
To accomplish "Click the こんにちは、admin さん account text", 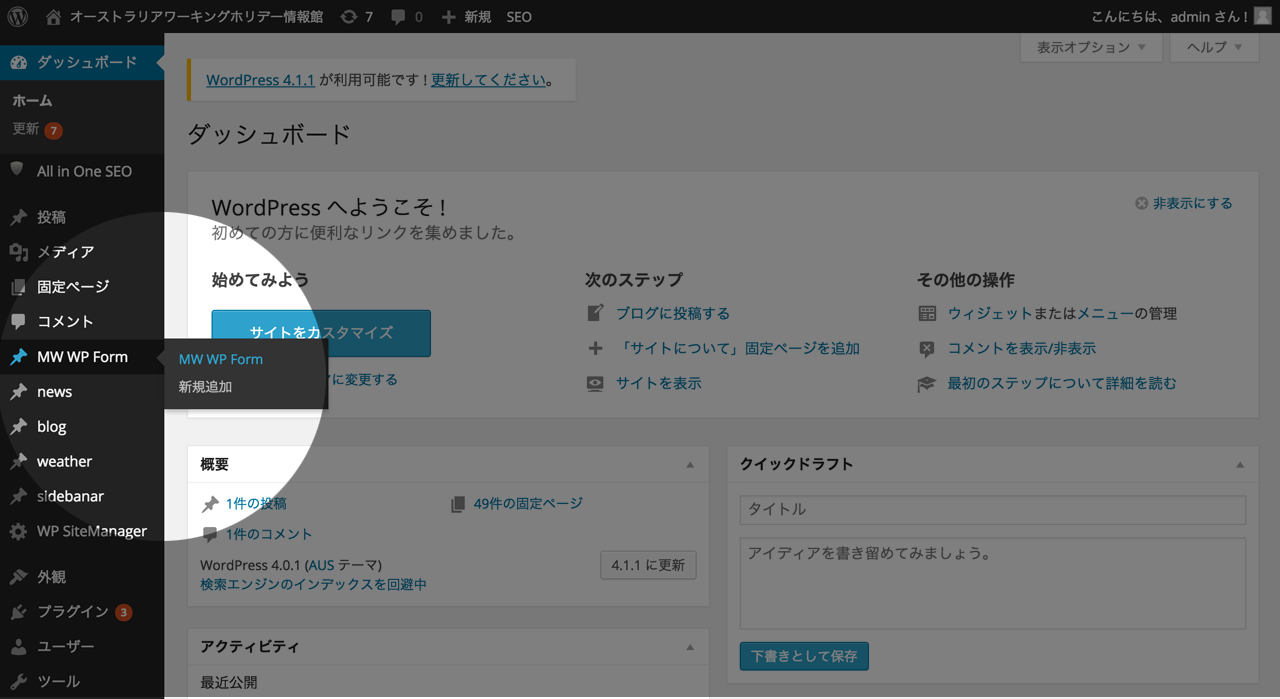I will (1170, 17).
